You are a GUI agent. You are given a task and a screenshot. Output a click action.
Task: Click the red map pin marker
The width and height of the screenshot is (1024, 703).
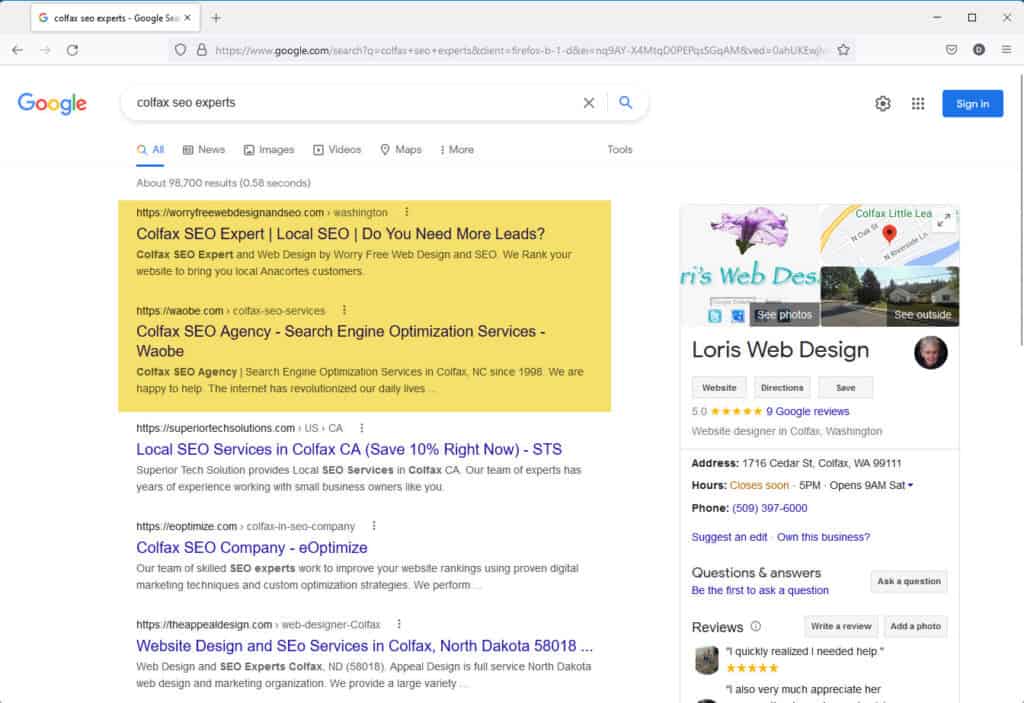889,233
